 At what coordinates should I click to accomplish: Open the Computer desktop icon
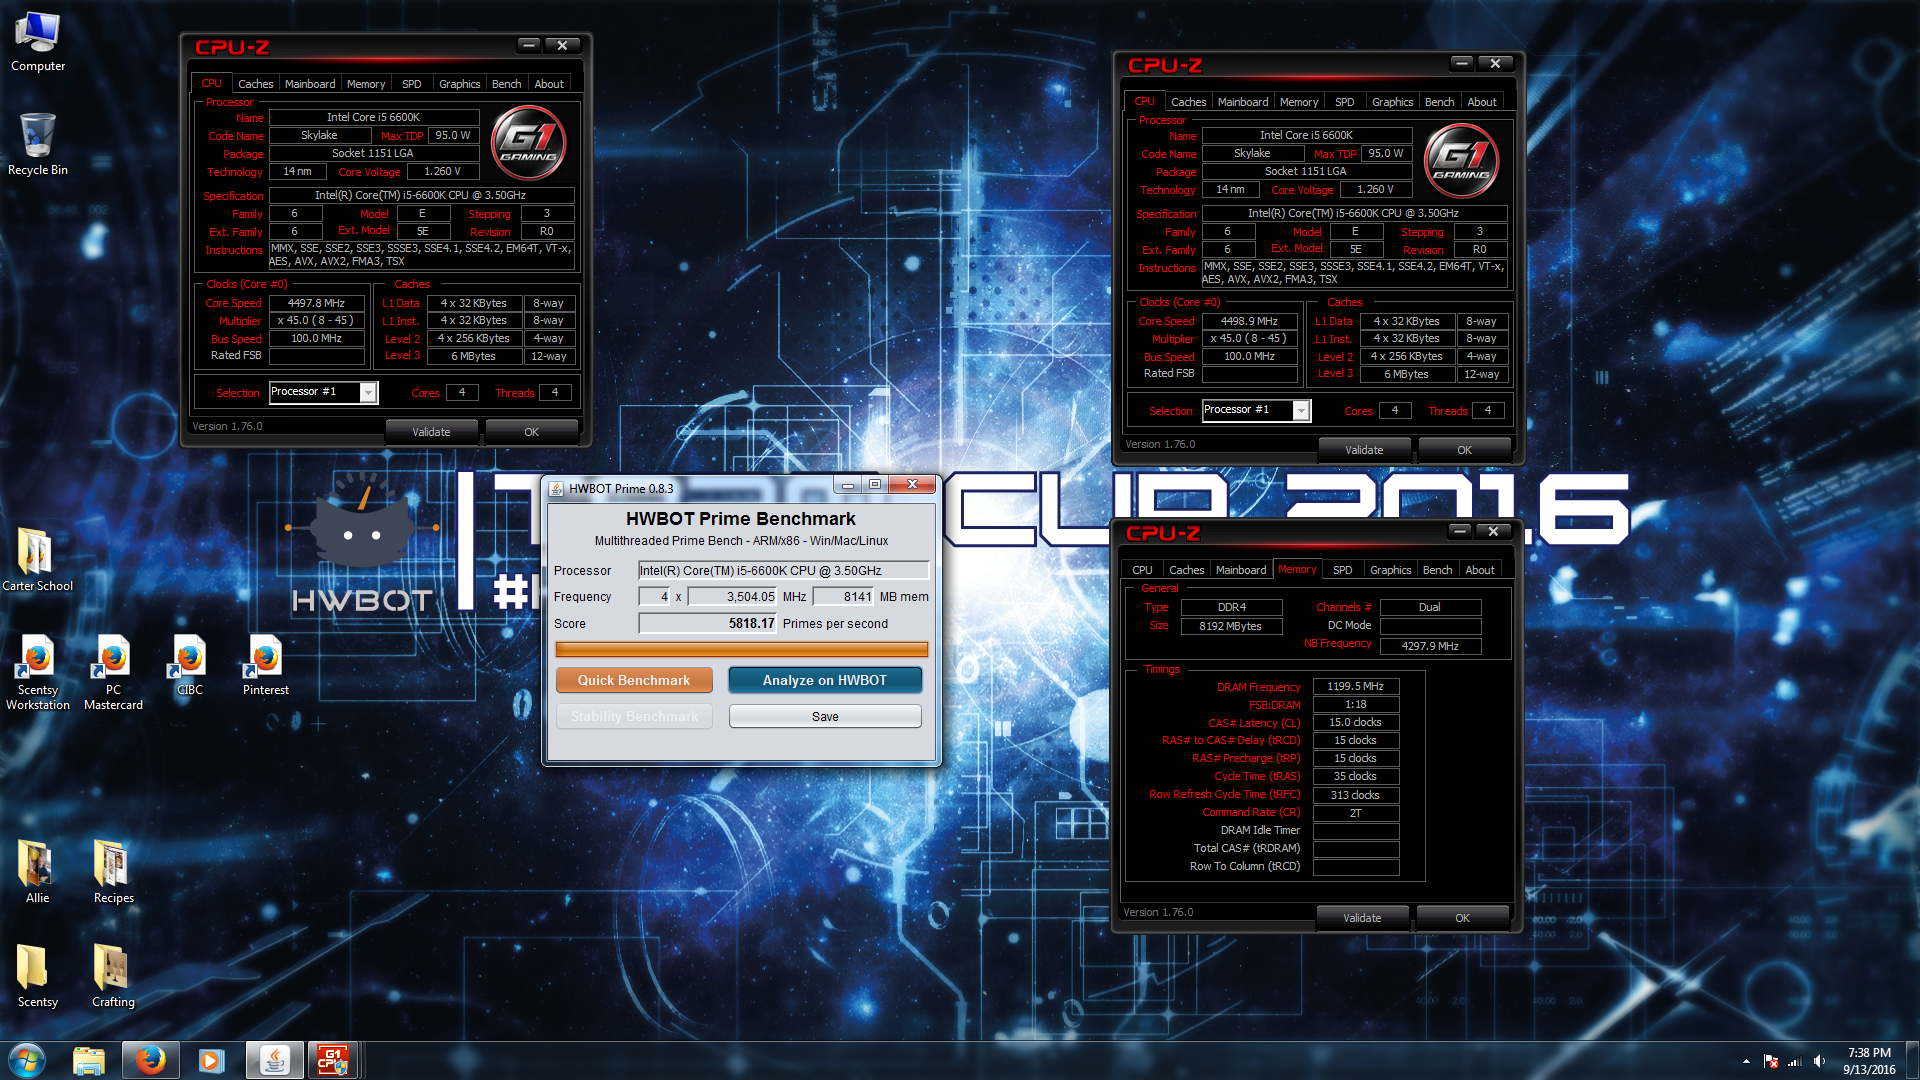[38, 42]
